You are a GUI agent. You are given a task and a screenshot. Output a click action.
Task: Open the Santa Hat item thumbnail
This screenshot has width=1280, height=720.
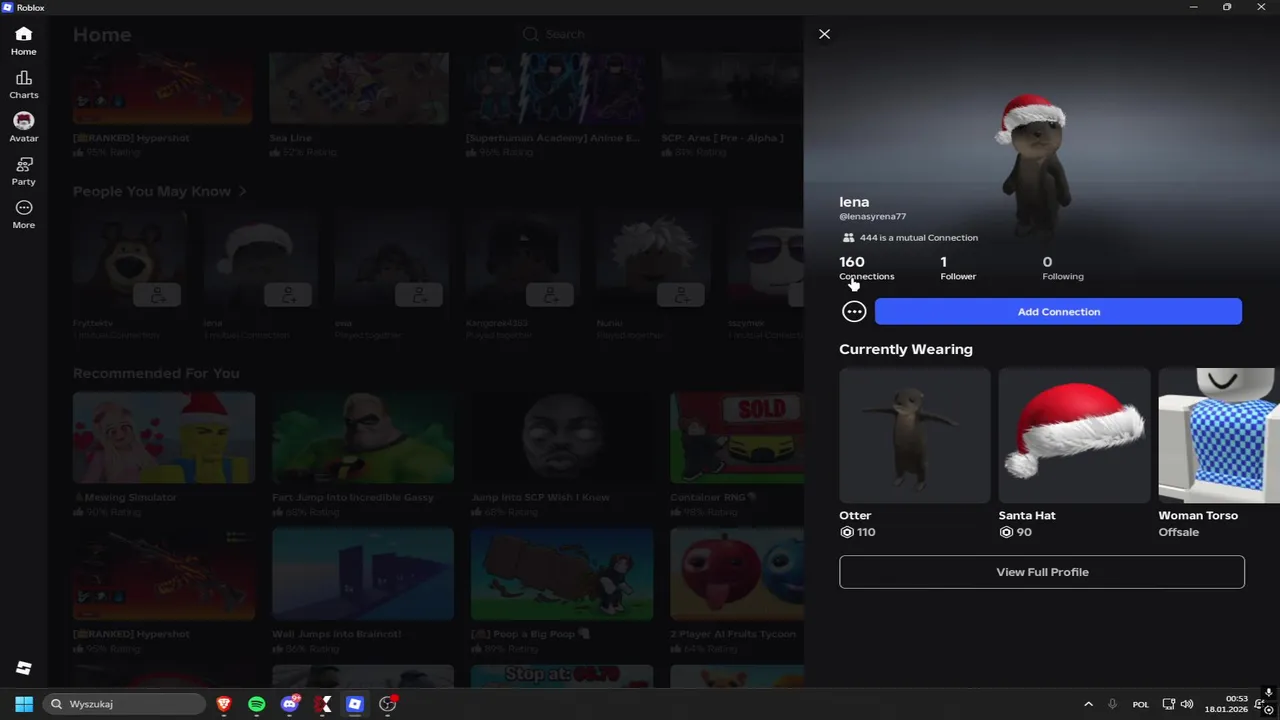coord(1074,435)
